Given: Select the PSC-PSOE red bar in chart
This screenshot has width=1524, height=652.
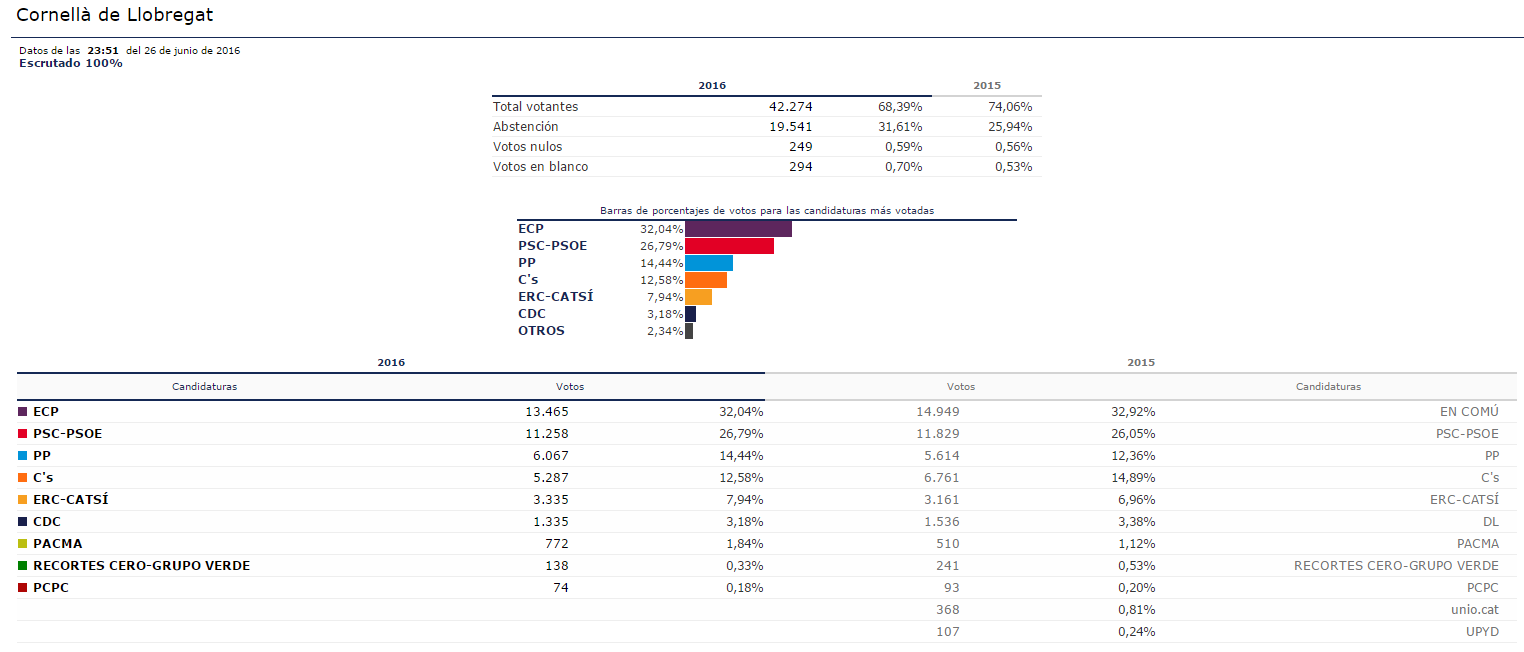Looking at the screenshot, I should tap(729, 246).
